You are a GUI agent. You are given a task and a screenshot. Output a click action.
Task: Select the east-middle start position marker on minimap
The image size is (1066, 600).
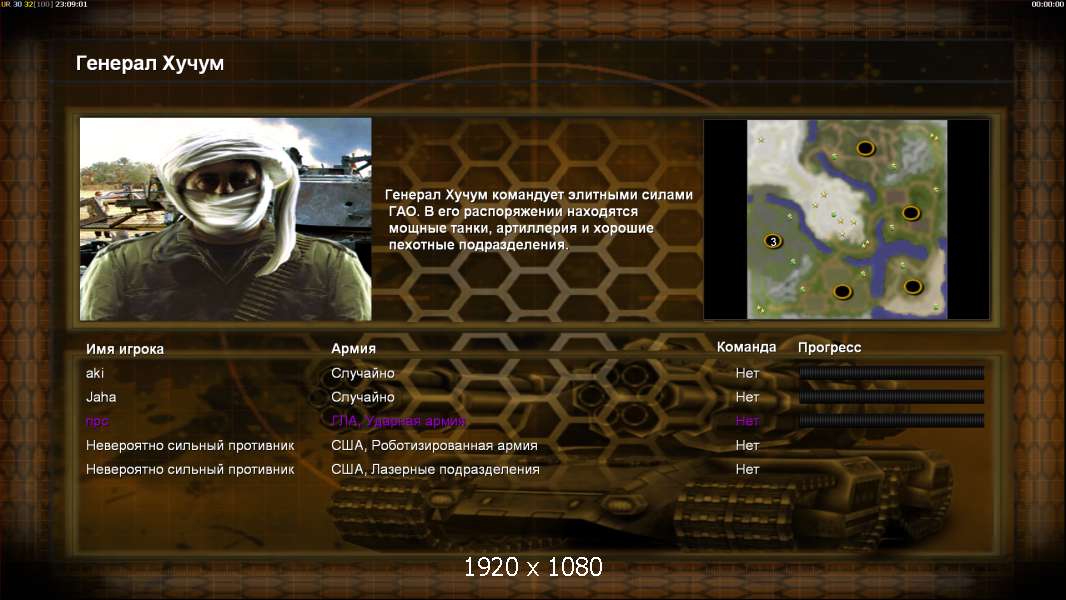pyautogui.click(x=911, y=213)
